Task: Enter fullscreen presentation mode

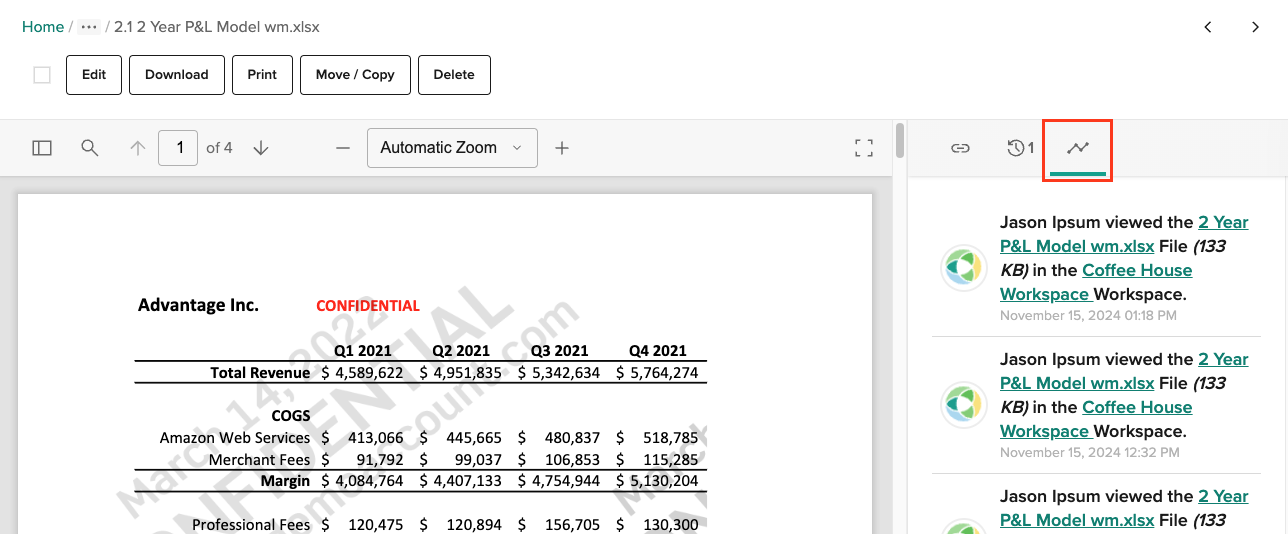Action: click(865, 148)
